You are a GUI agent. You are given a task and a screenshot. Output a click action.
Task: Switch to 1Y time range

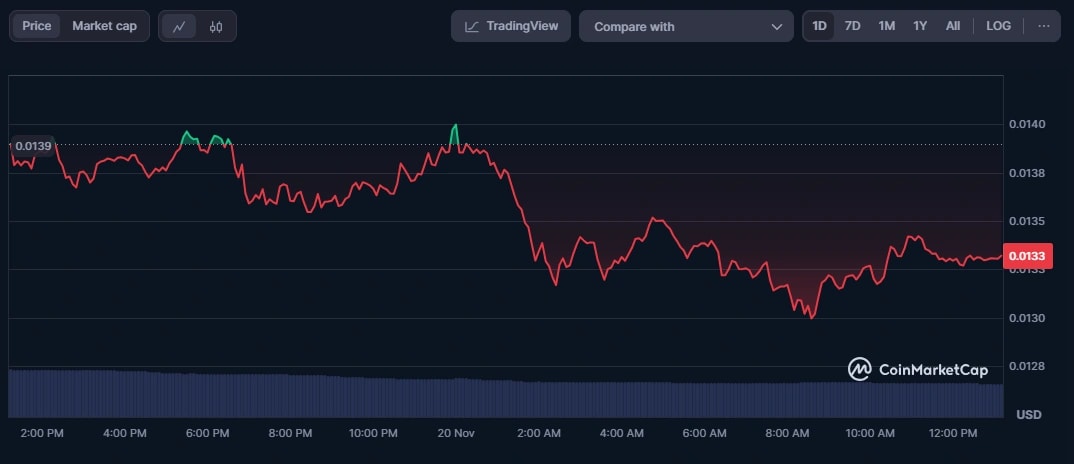(x=920, y=26)
